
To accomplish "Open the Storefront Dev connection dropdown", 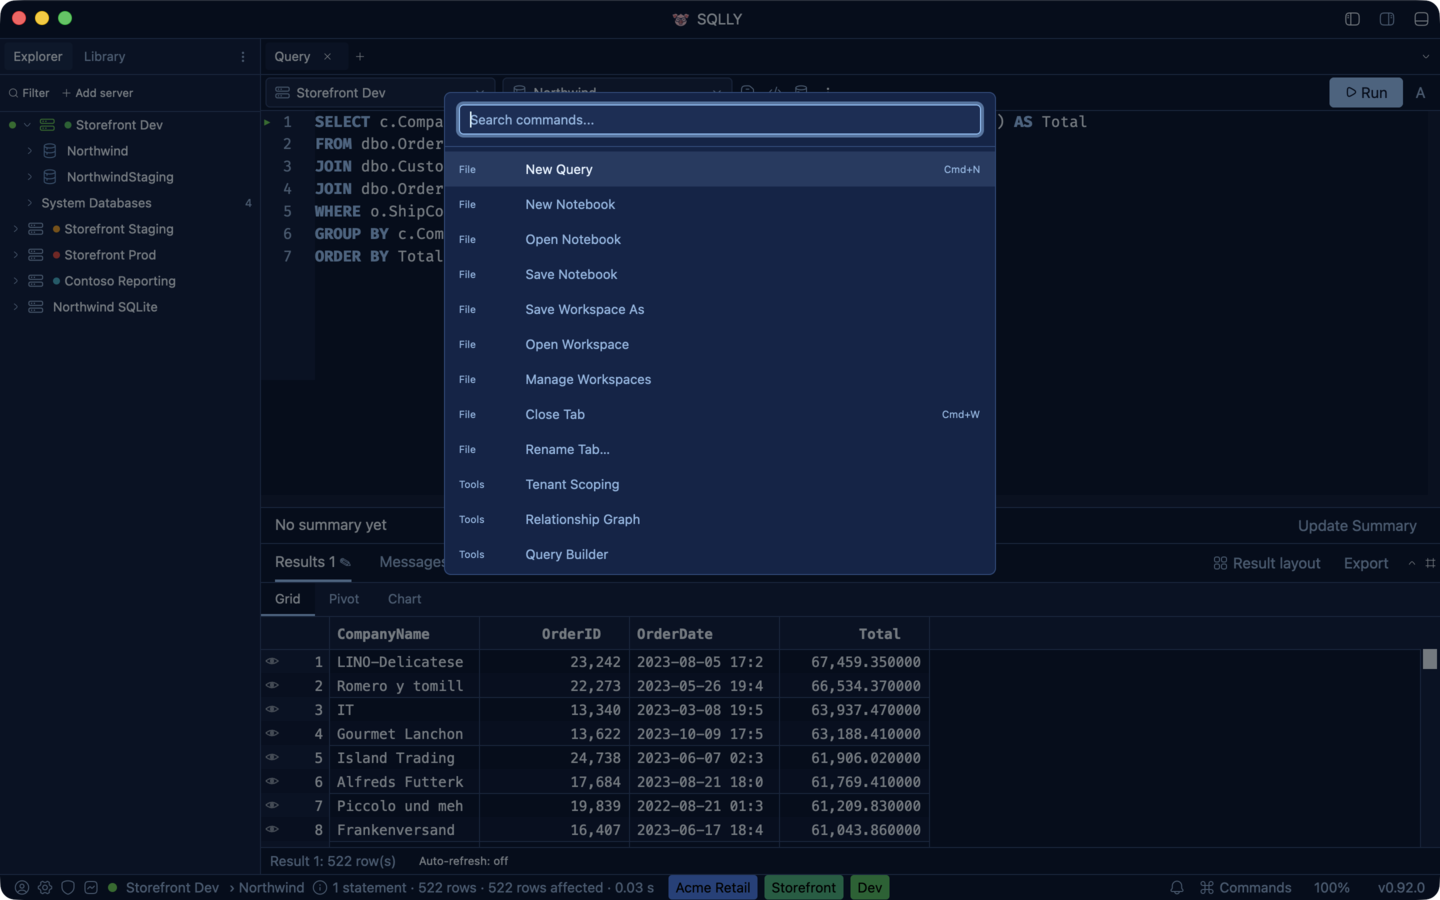I will tap(380, 93).
